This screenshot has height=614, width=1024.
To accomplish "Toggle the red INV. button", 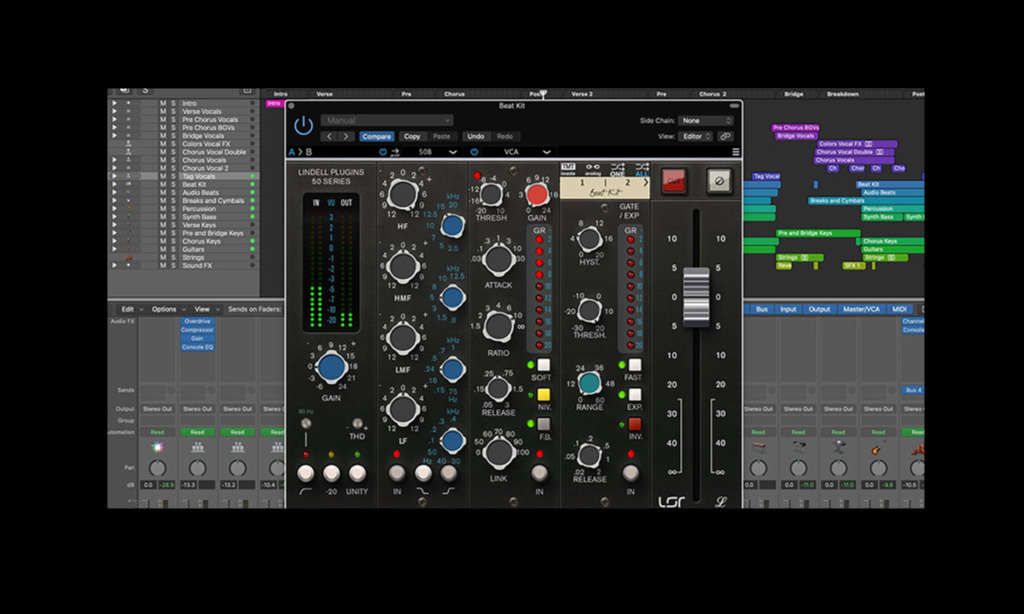I will (635, 424).
